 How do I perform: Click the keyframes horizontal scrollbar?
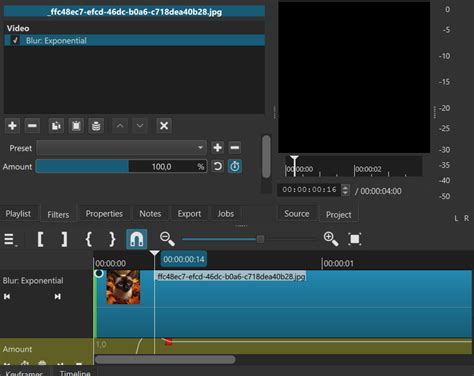[165, 359]
